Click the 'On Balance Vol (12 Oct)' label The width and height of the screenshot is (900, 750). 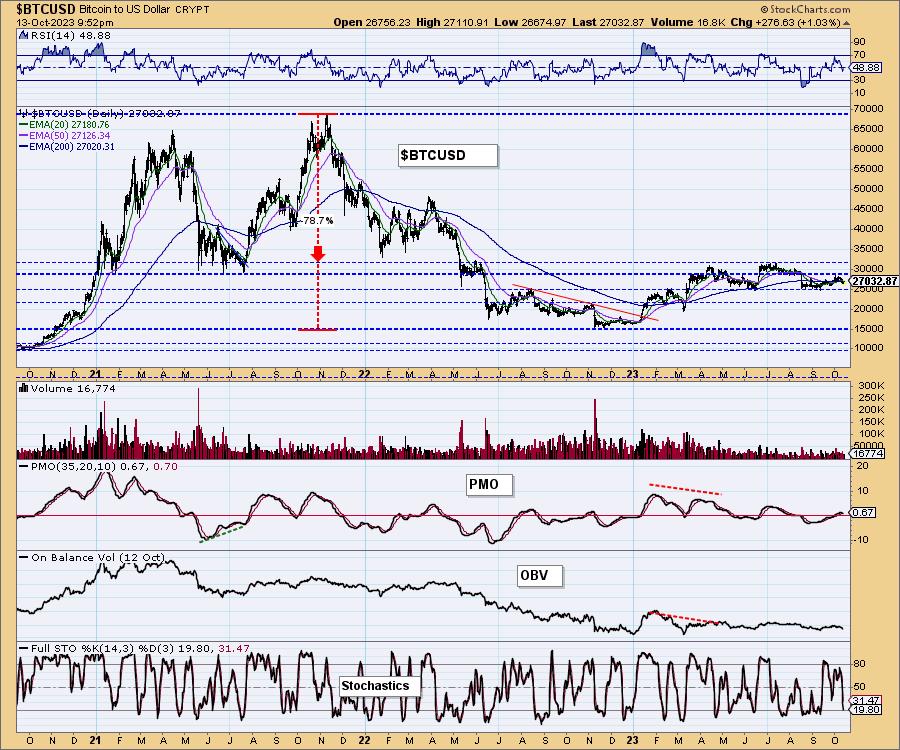98,557
